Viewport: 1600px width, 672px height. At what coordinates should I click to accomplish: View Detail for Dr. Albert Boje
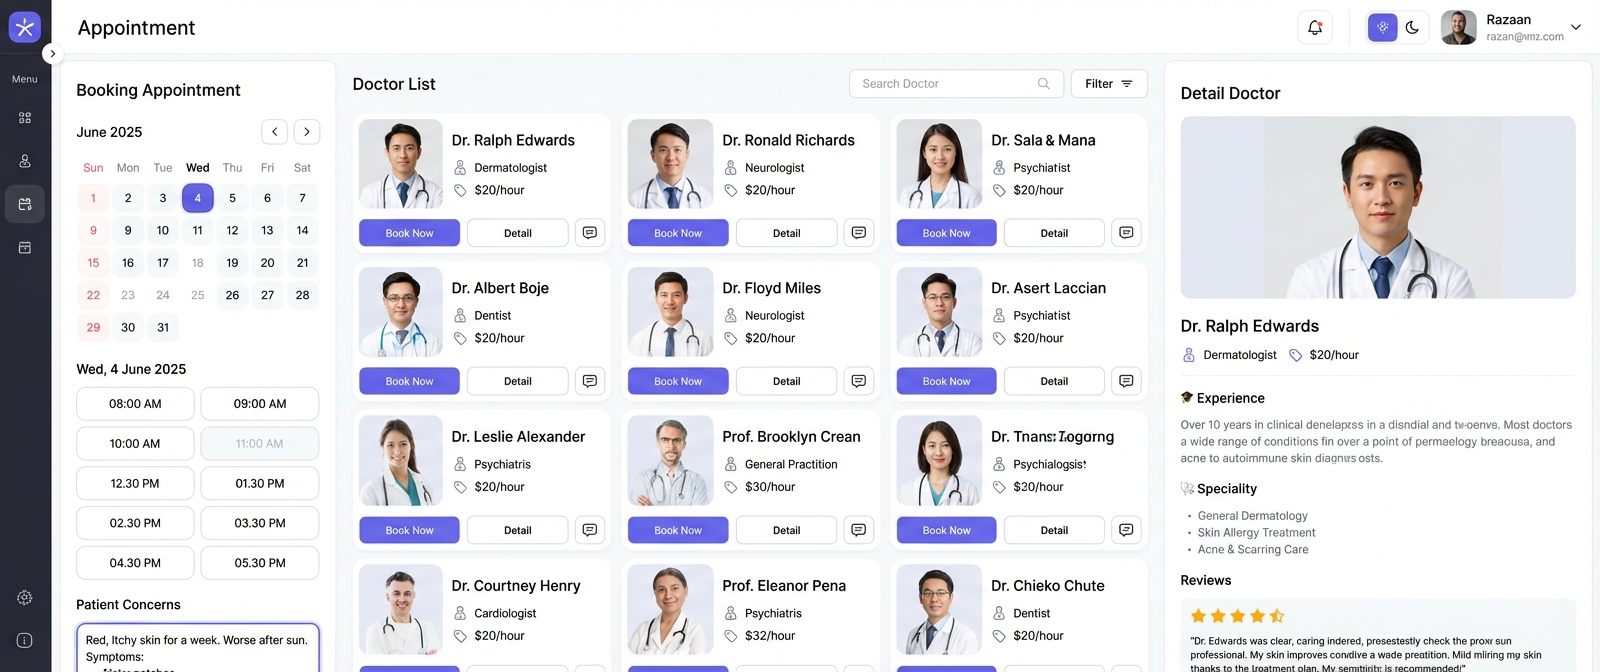coord(518,381)
